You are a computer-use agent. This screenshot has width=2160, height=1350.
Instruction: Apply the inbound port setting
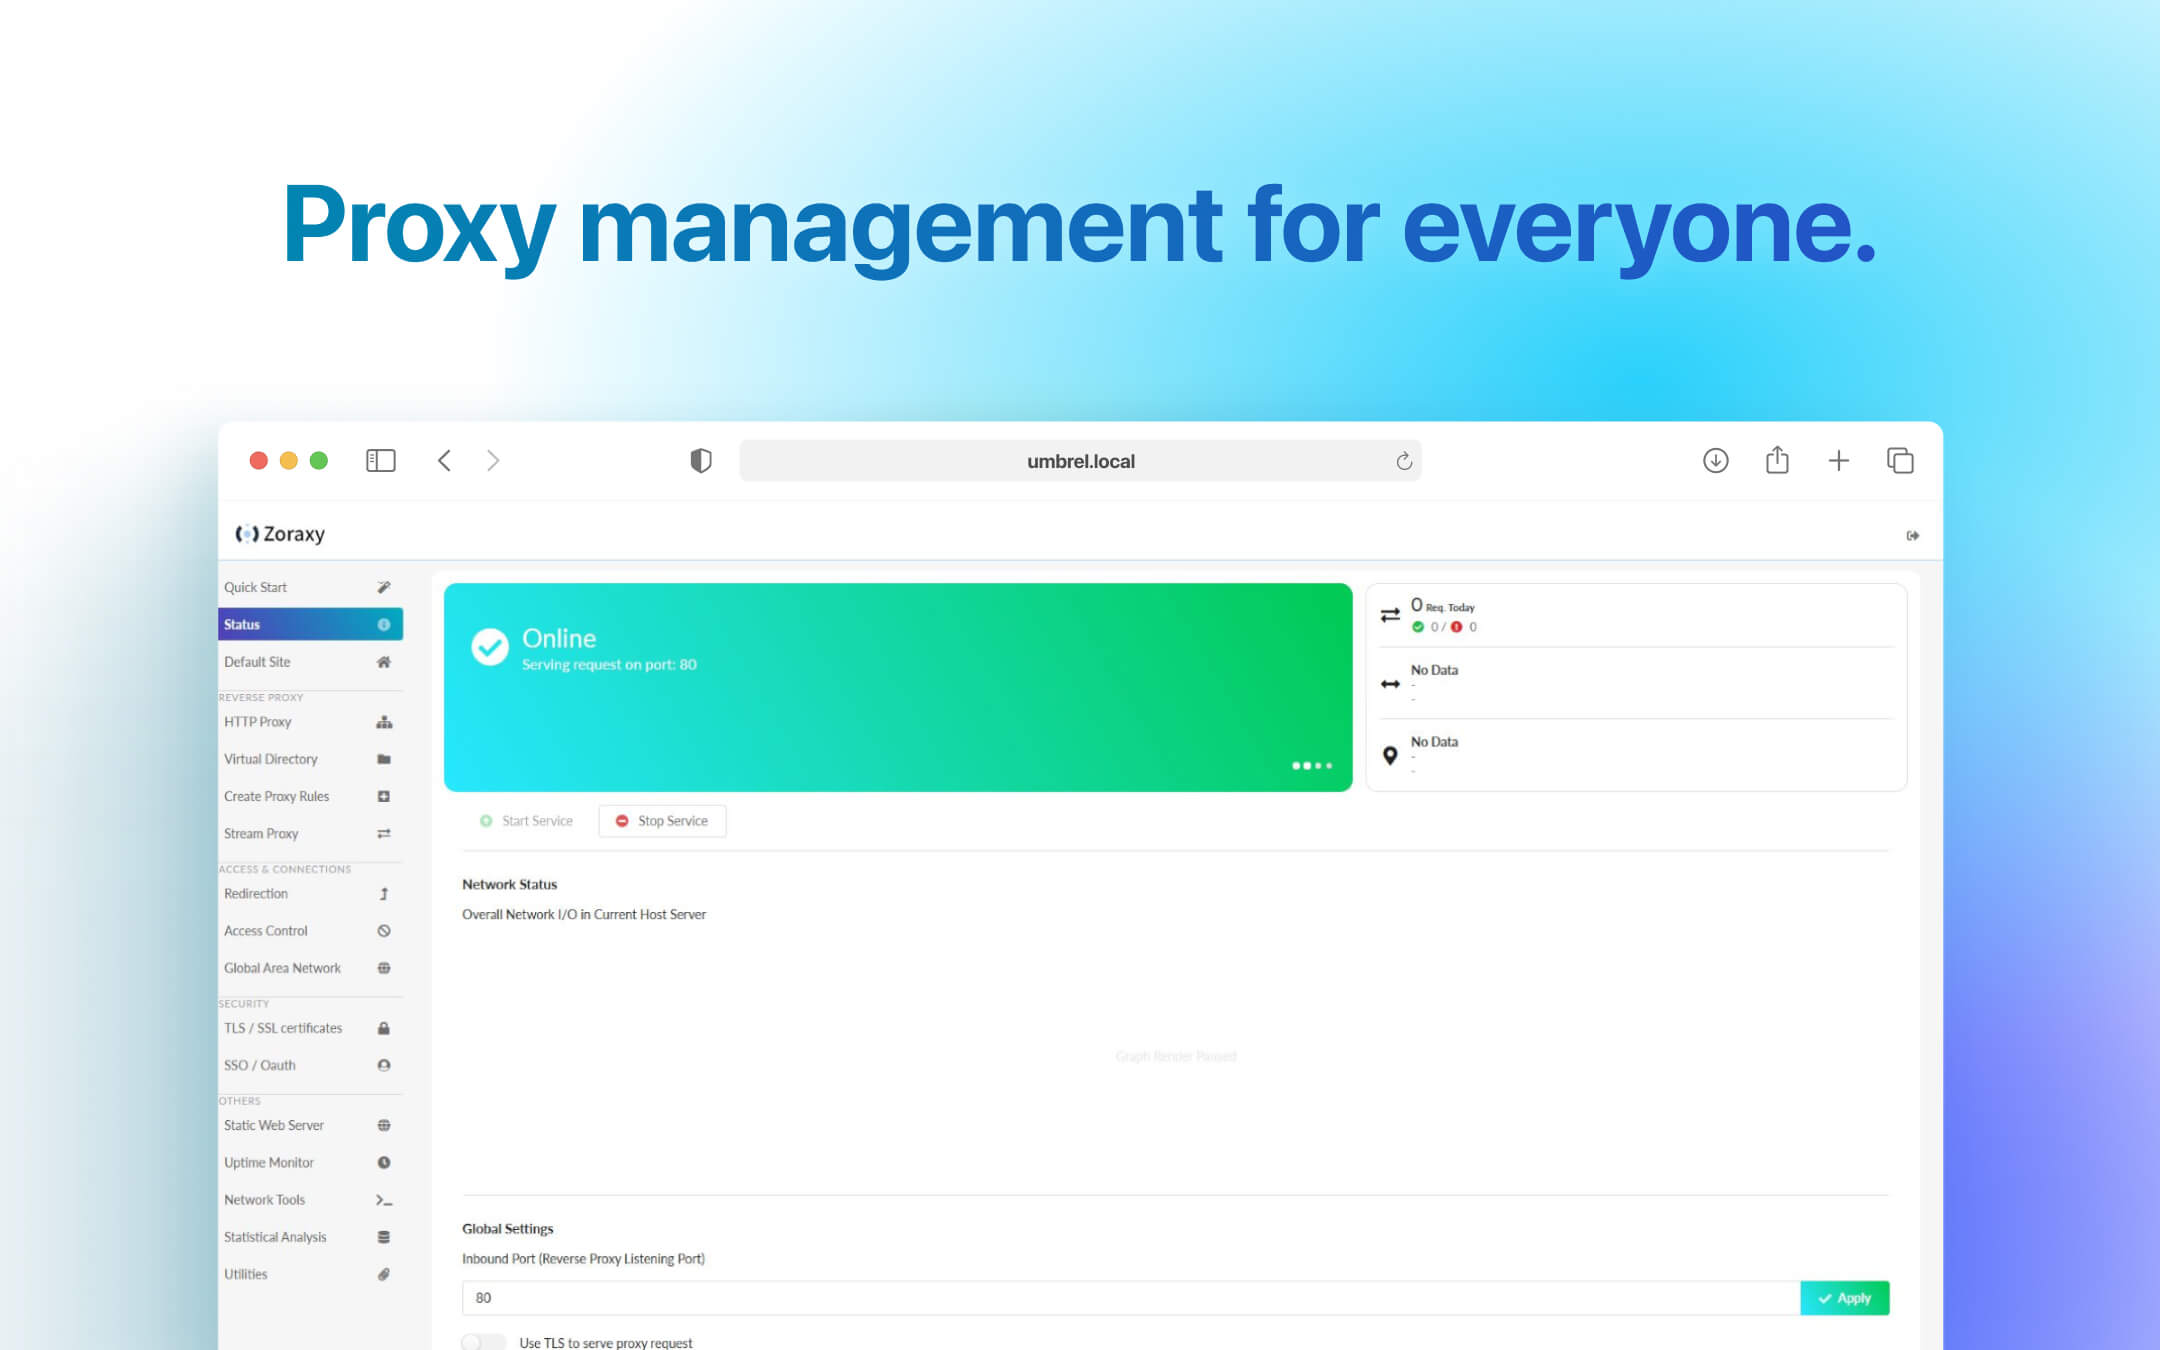coord(1844,1298)
